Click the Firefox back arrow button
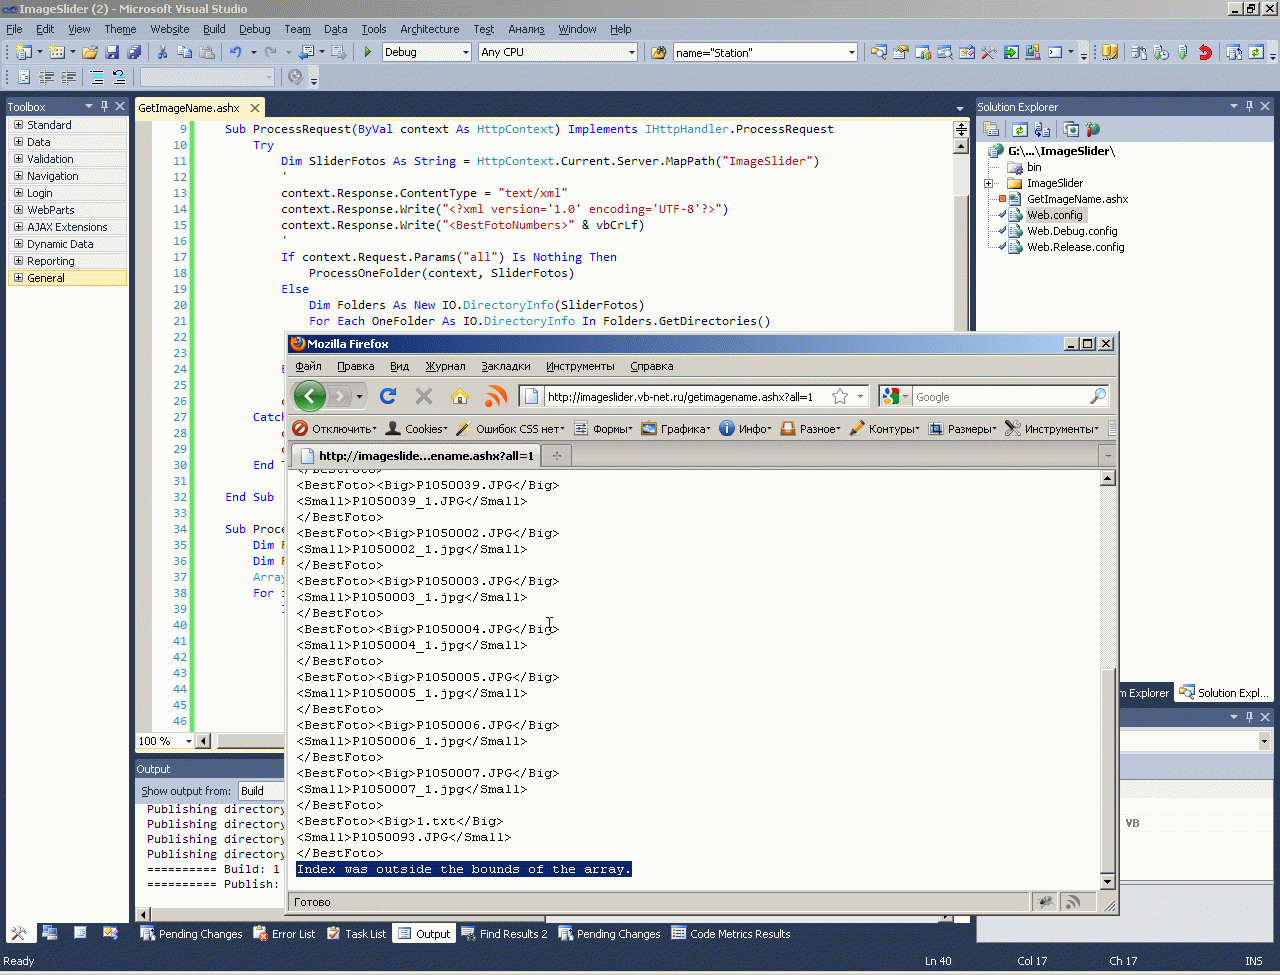 [x=310, y=396]
